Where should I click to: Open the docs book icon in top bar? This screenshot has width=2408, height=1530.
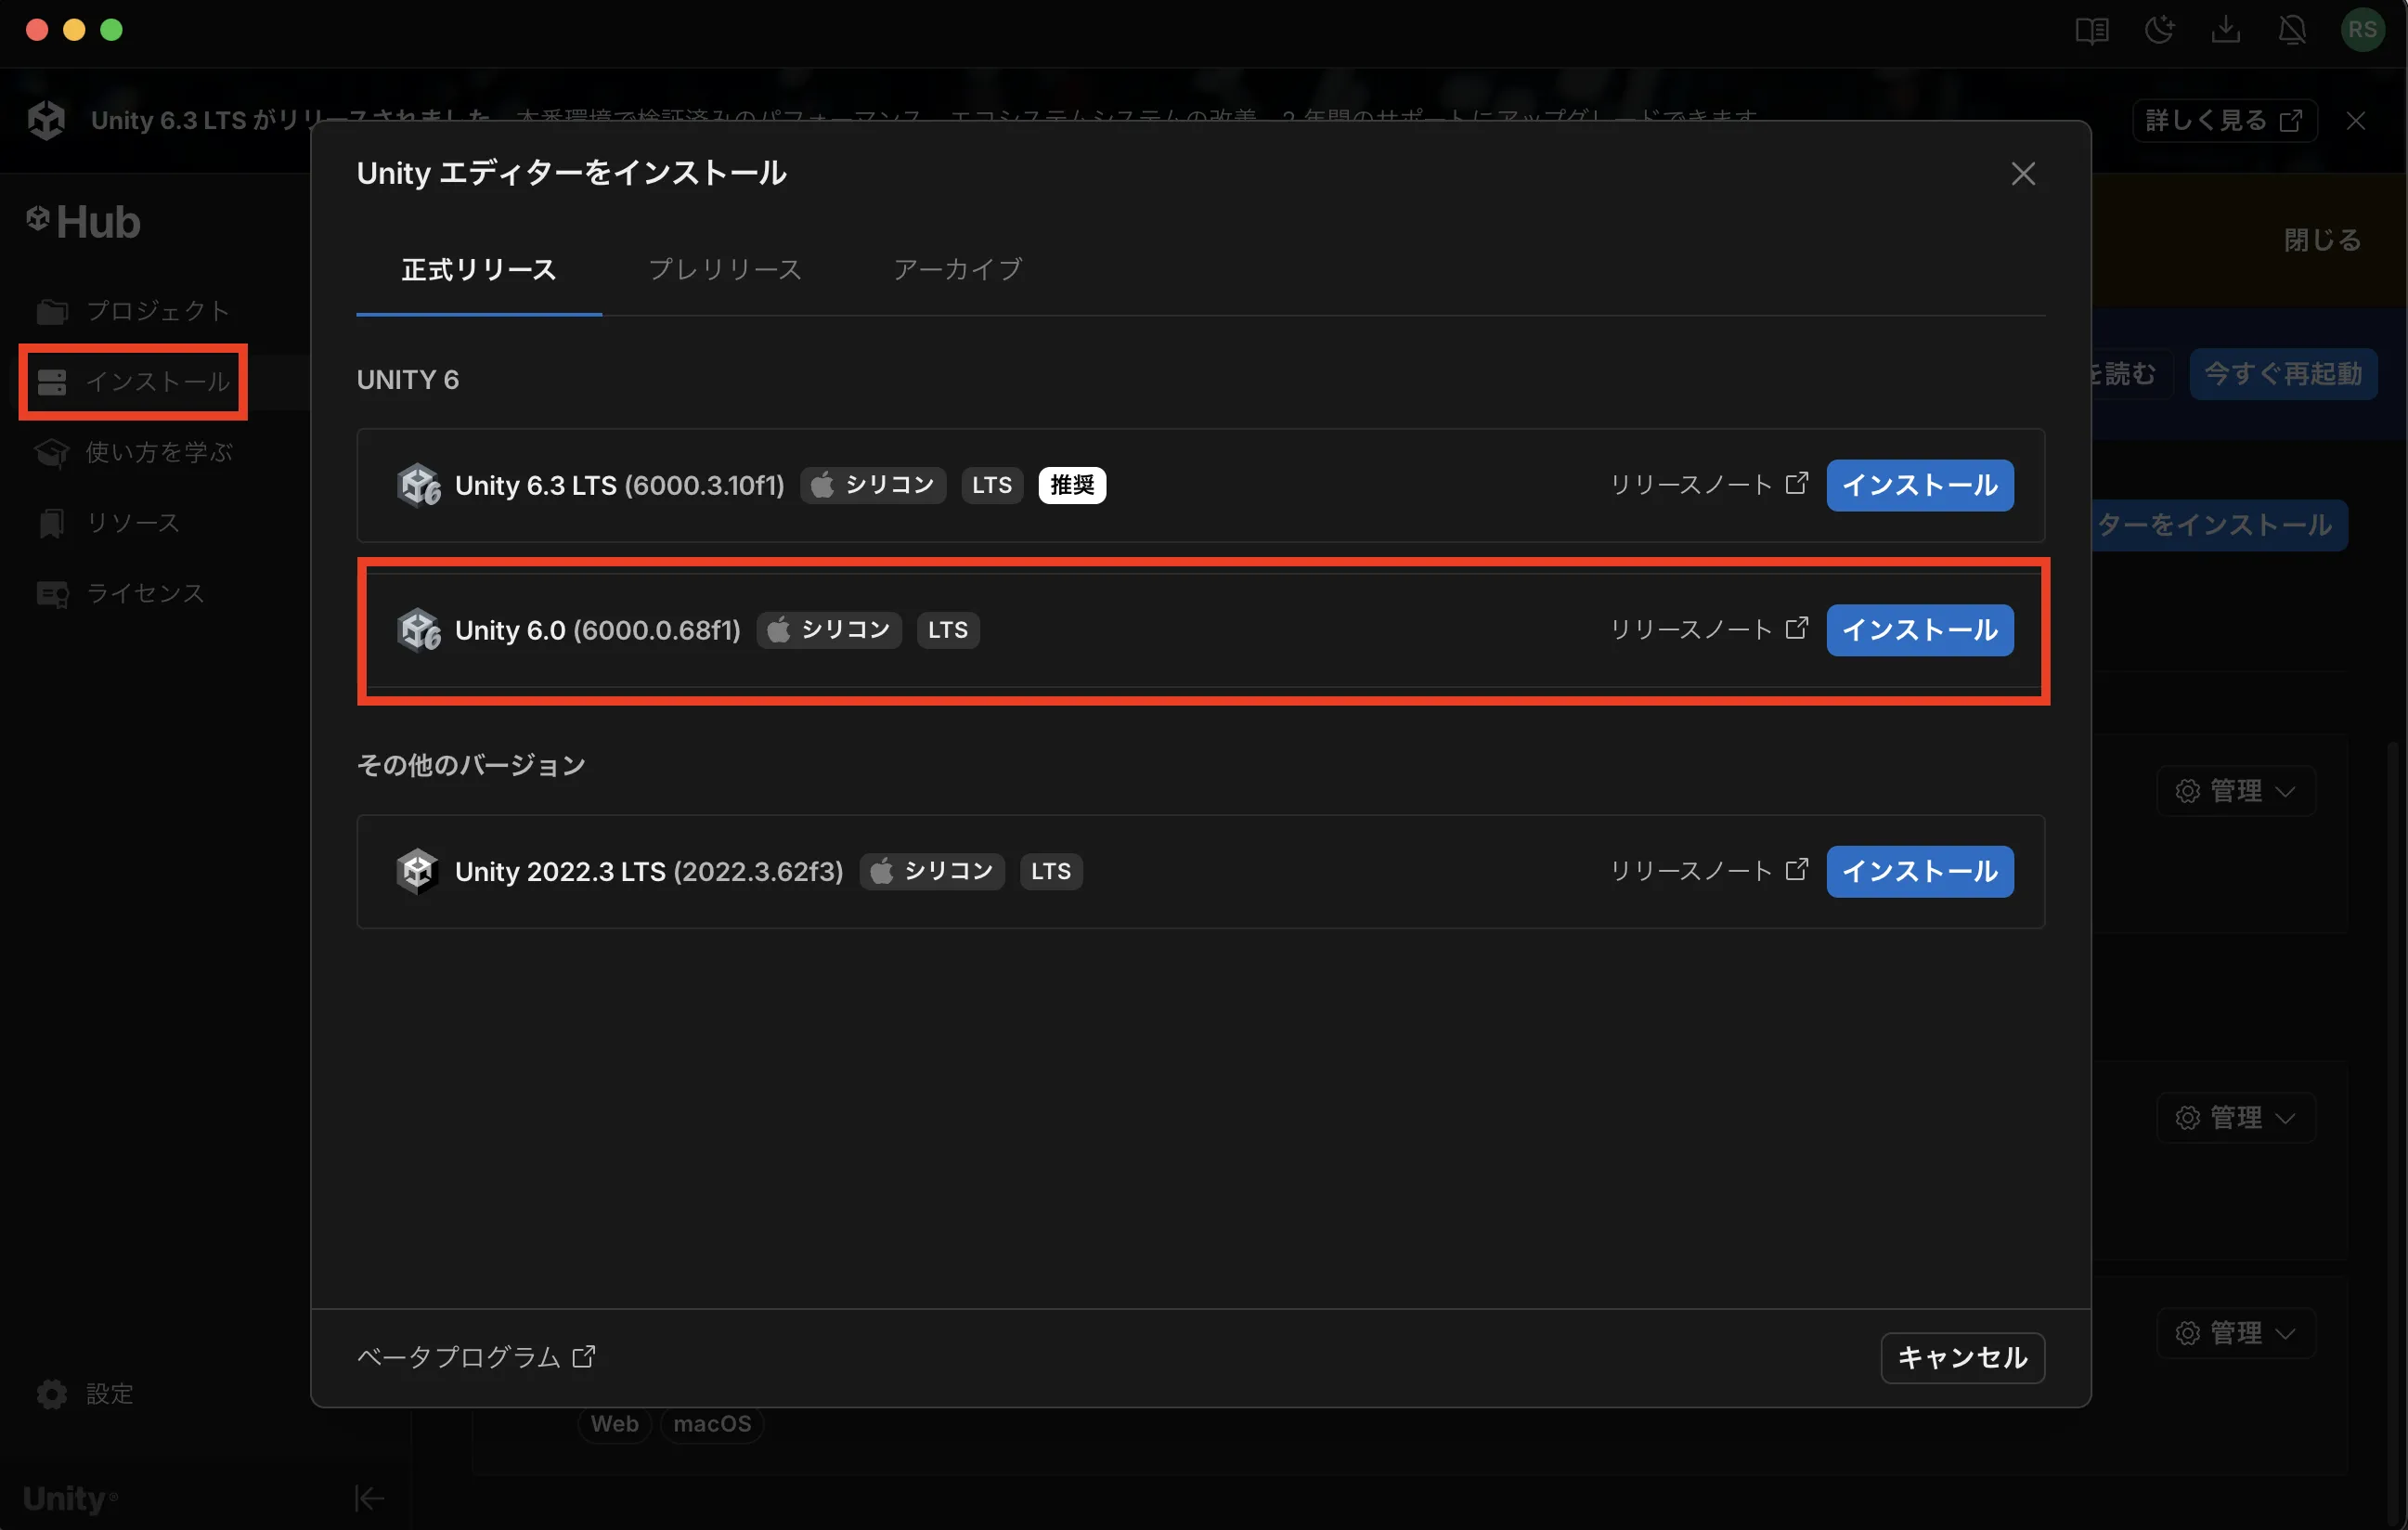tap(2091, 30)
